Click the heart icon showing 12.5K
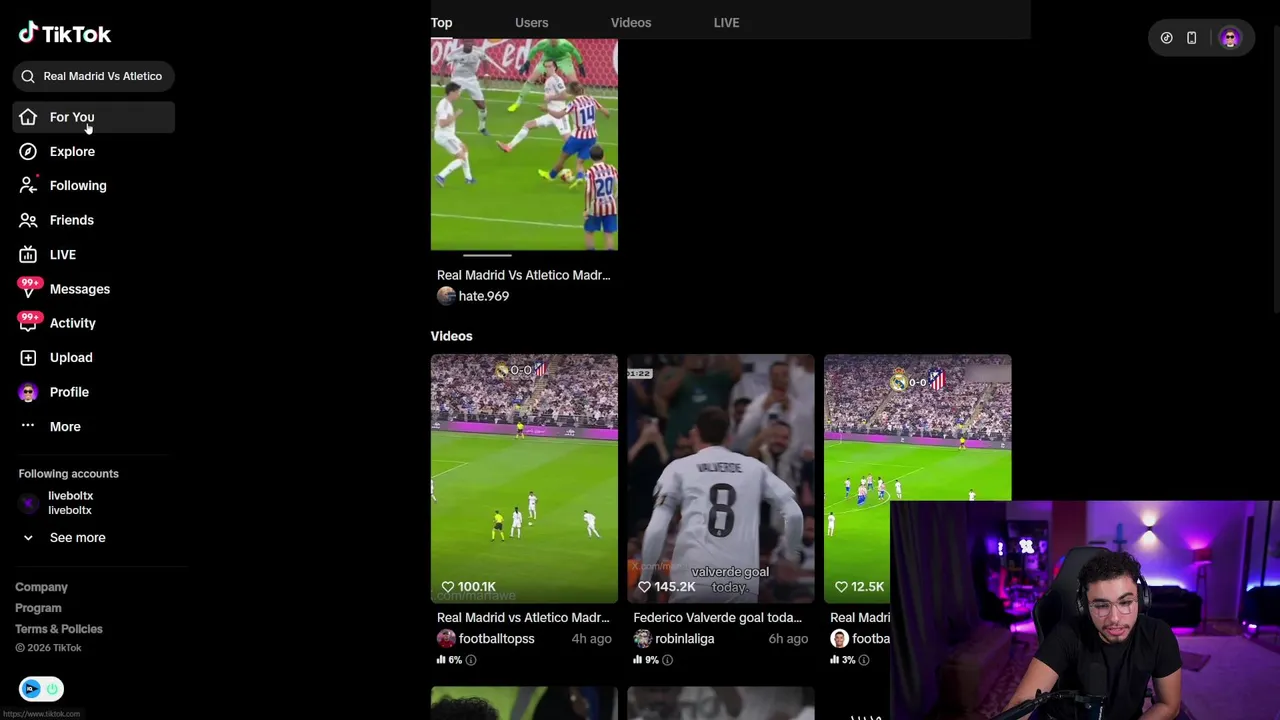 (x=841, y=587)
